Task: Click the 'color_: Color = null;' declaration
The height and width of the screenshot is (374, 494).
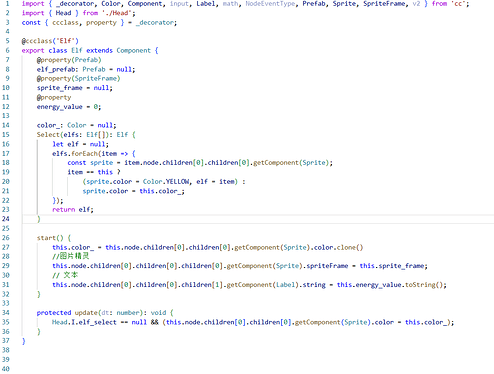Action: [76, 125]
